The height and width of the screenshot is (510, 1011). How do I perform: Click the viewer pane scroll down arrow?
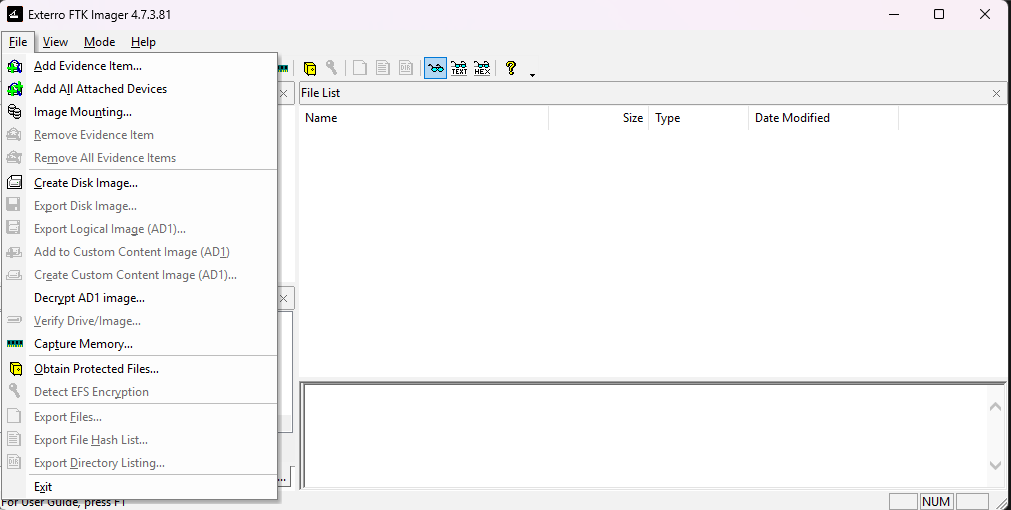(x=996, y=465)
